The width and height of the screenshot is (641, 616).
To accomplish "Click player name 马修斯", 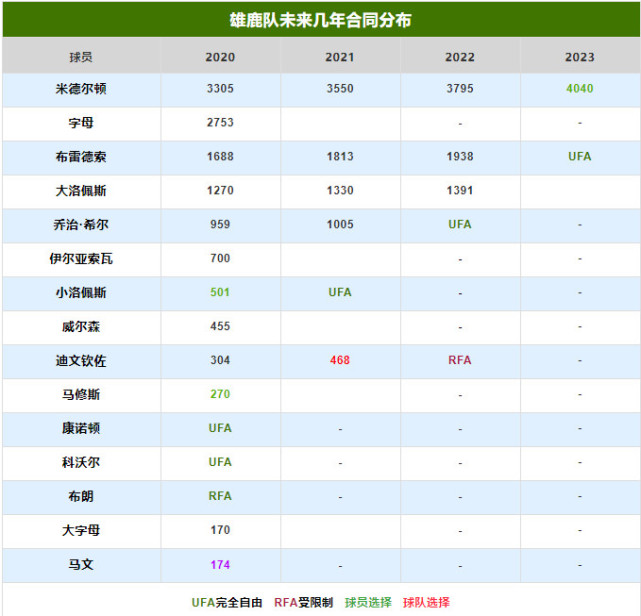I will [81, 394].
